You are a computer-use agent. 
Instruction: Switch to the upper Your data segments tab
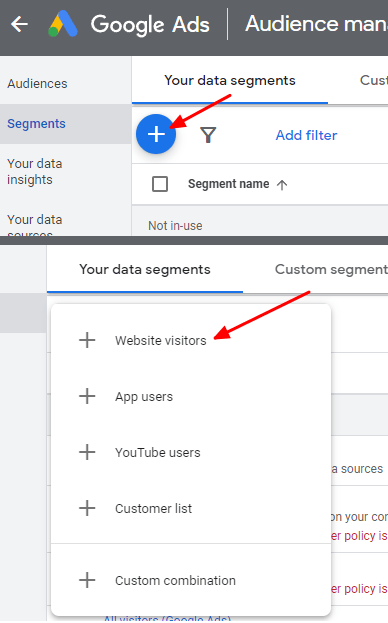(230, 81)
